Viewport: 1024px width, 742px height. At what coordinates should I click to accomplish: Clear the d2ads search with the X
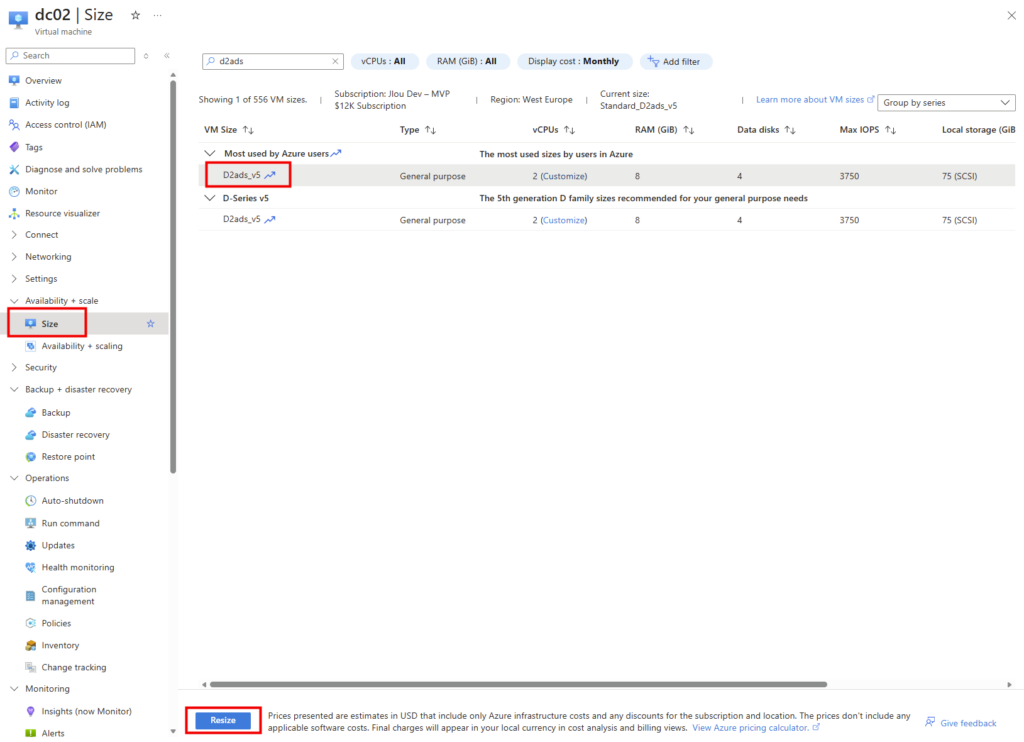[335, 61]
